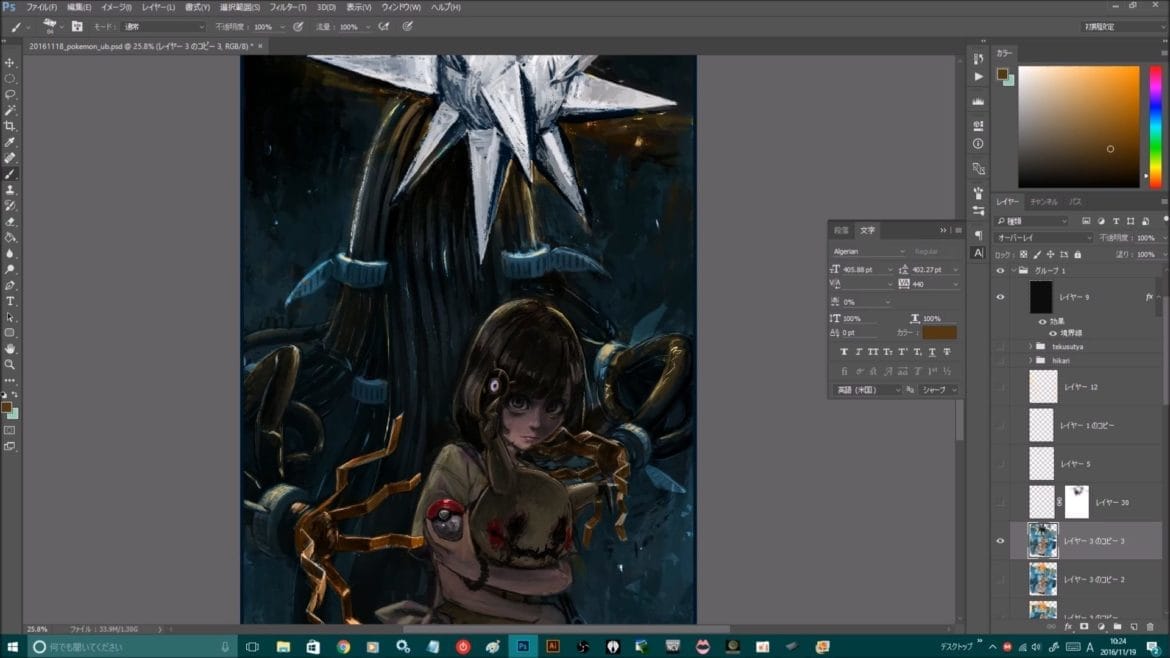
Task: Open Illustrator from the taskbar
Action: coord(553,647)
